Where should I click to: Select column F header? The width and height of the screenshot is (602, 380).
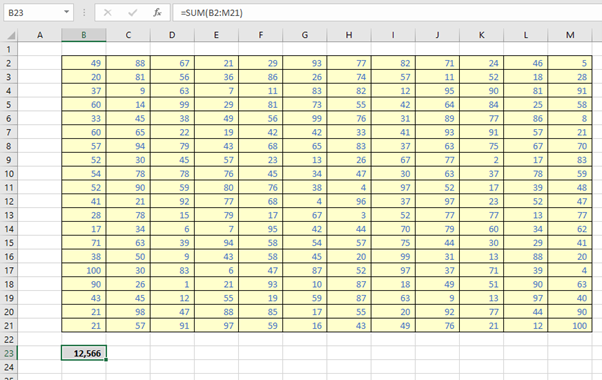tap(261, 35)
